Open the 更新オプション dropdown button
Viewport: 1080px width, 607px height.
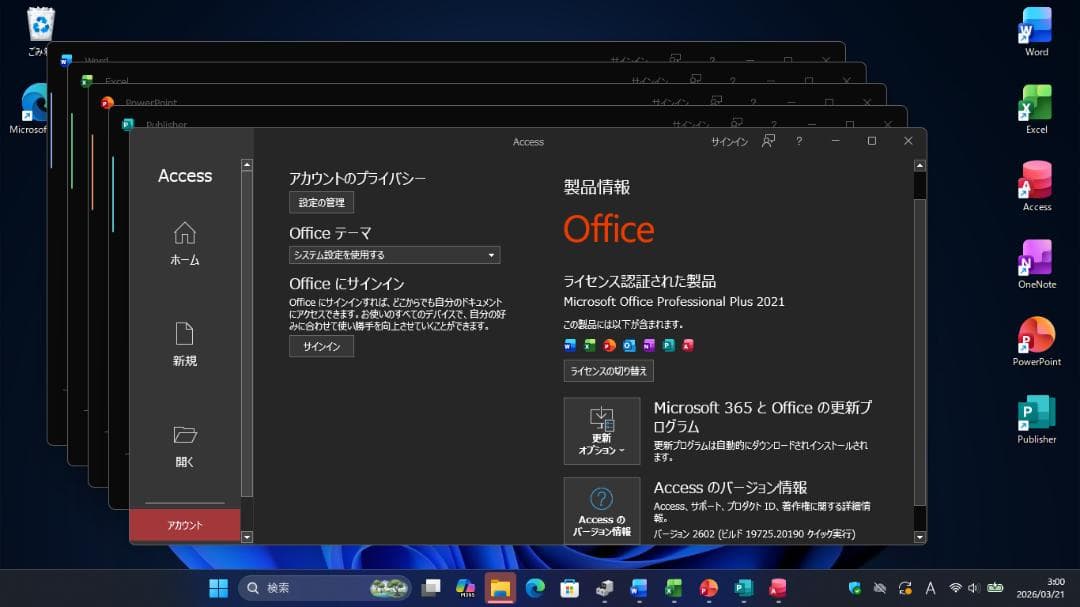(x=601, y=431)
